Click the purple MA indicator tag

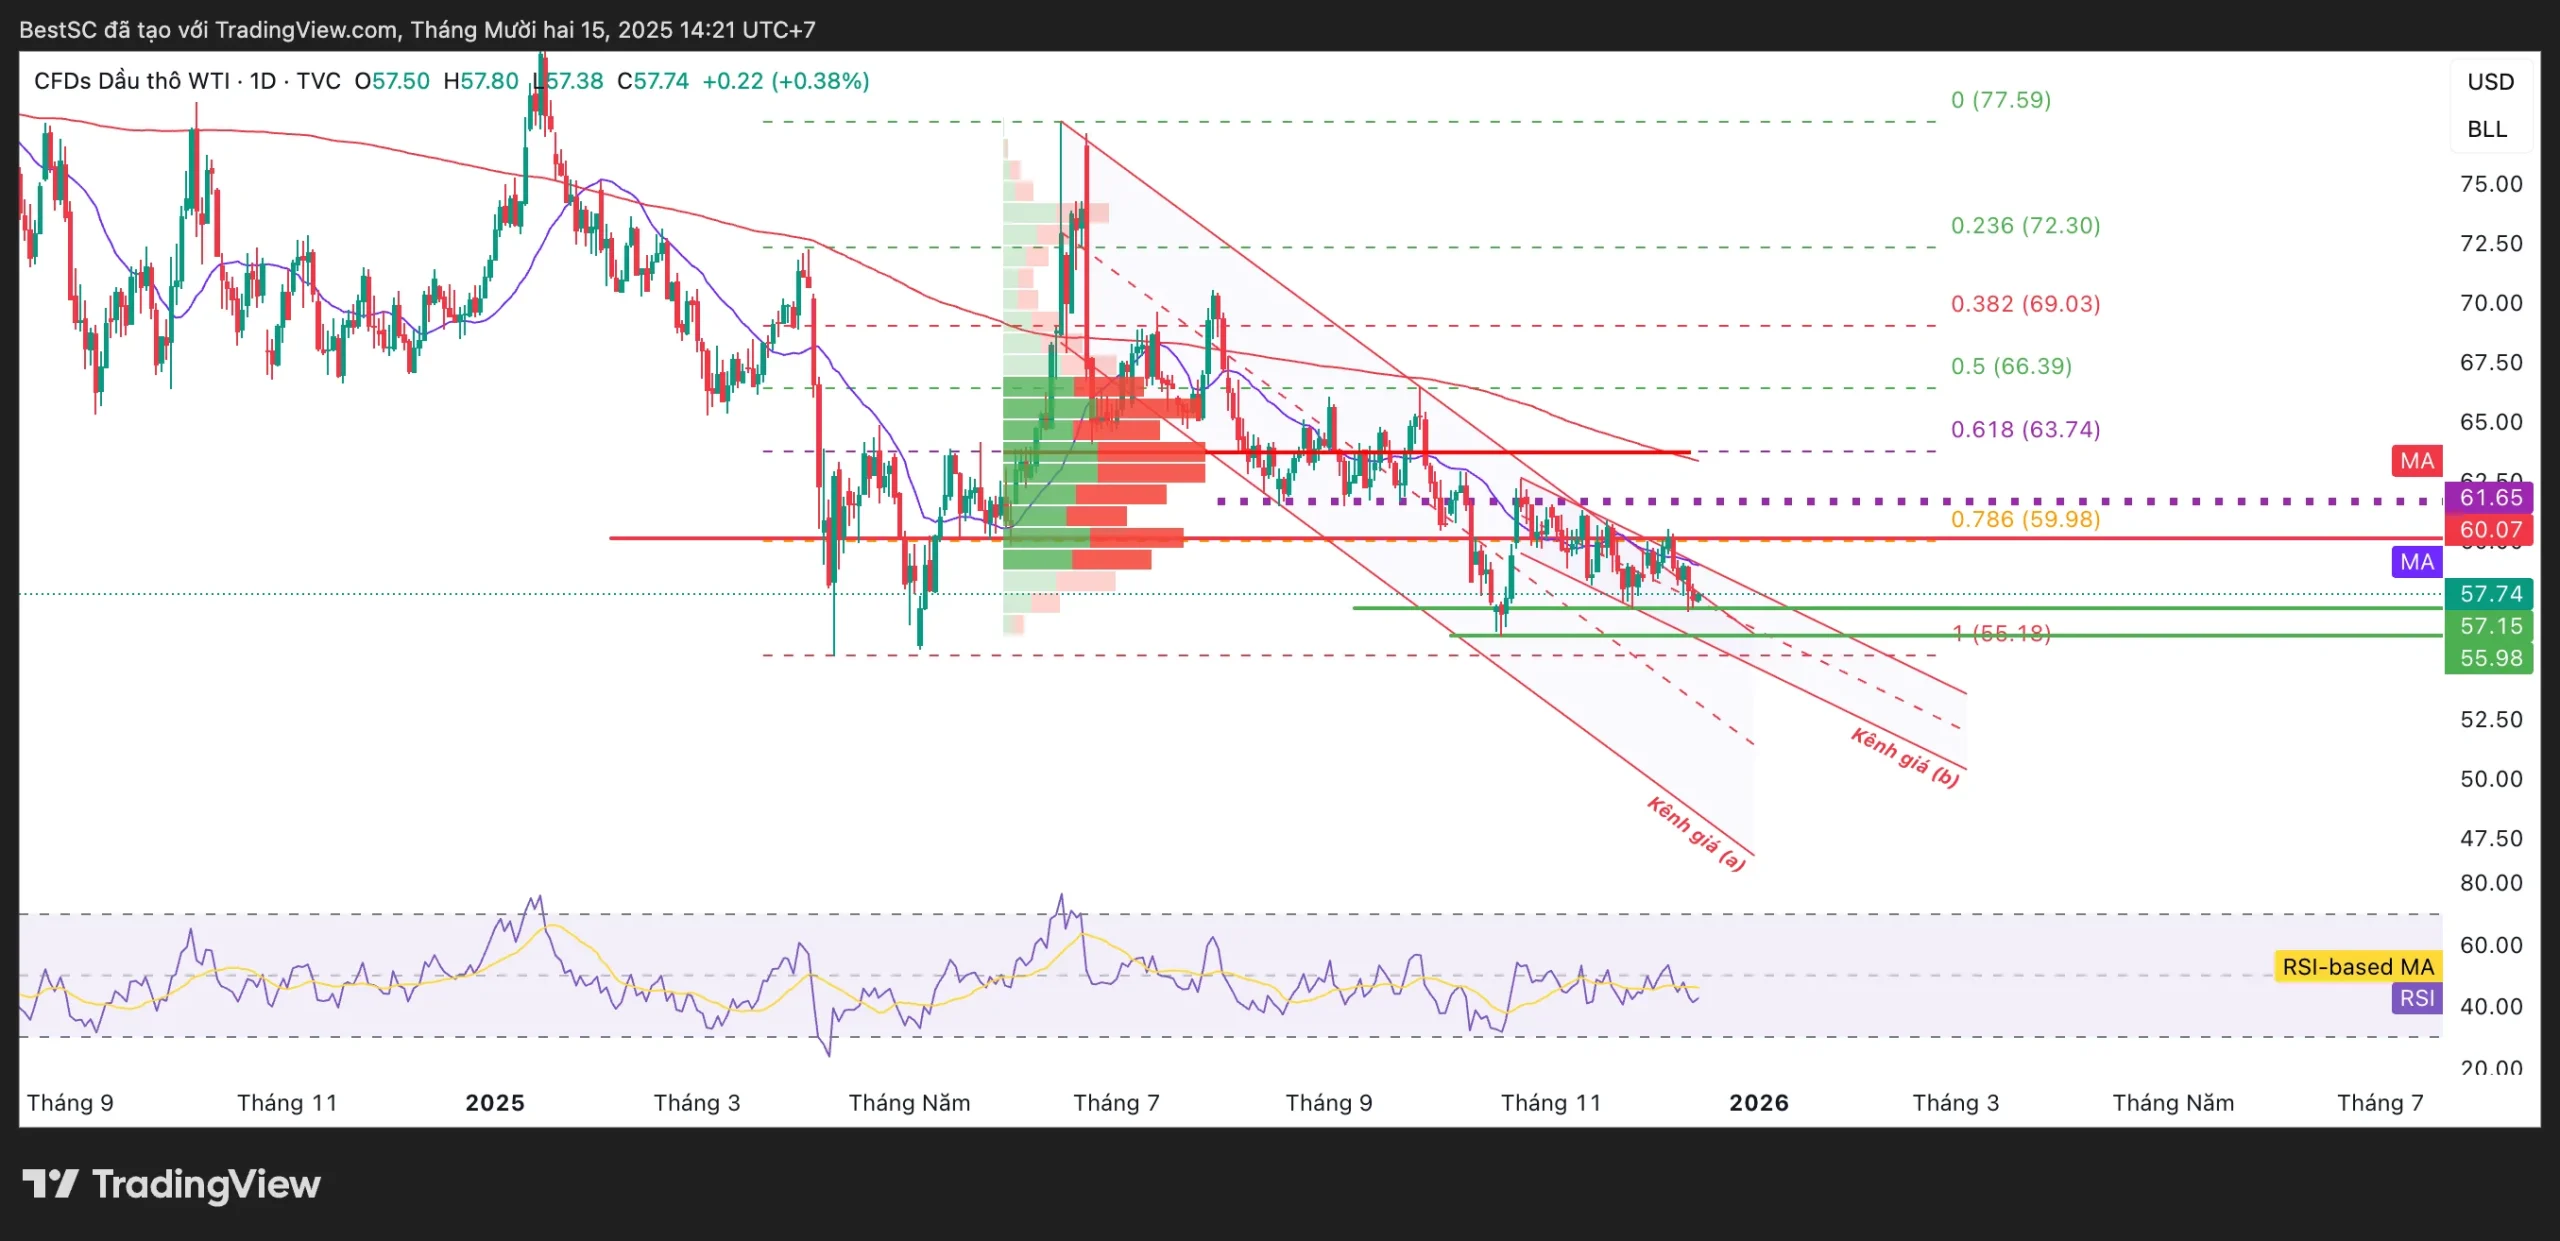[x=2416, y=562]
